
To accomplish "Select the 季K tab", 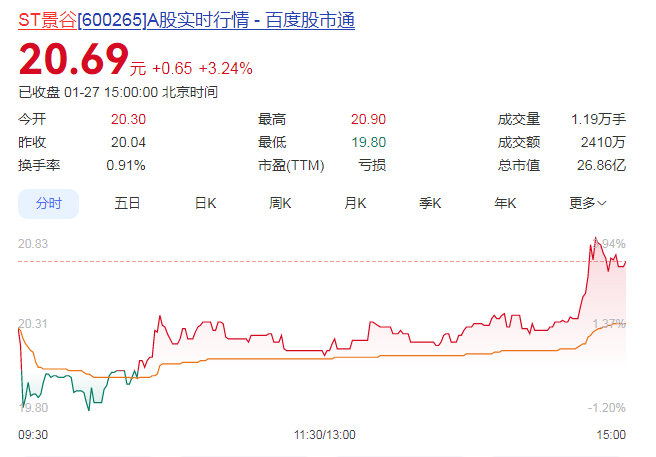I will pos(430,203).
